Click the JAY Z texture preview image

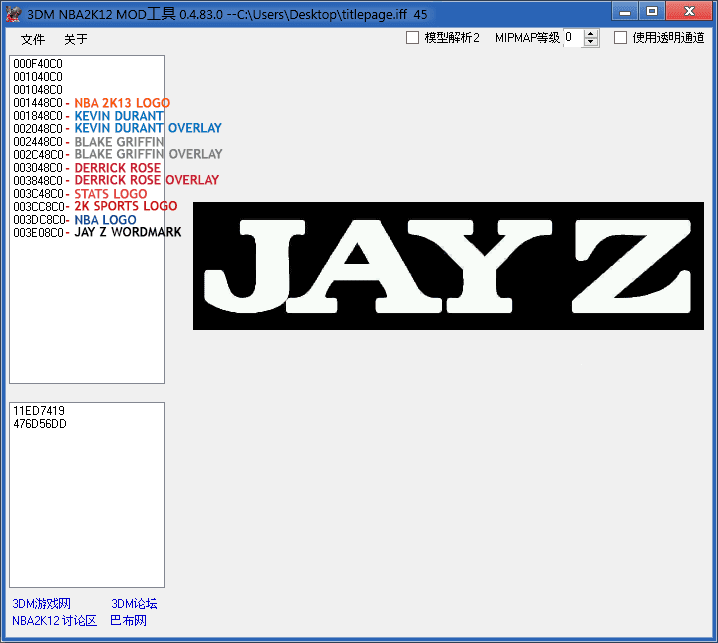tap(448, 266)
